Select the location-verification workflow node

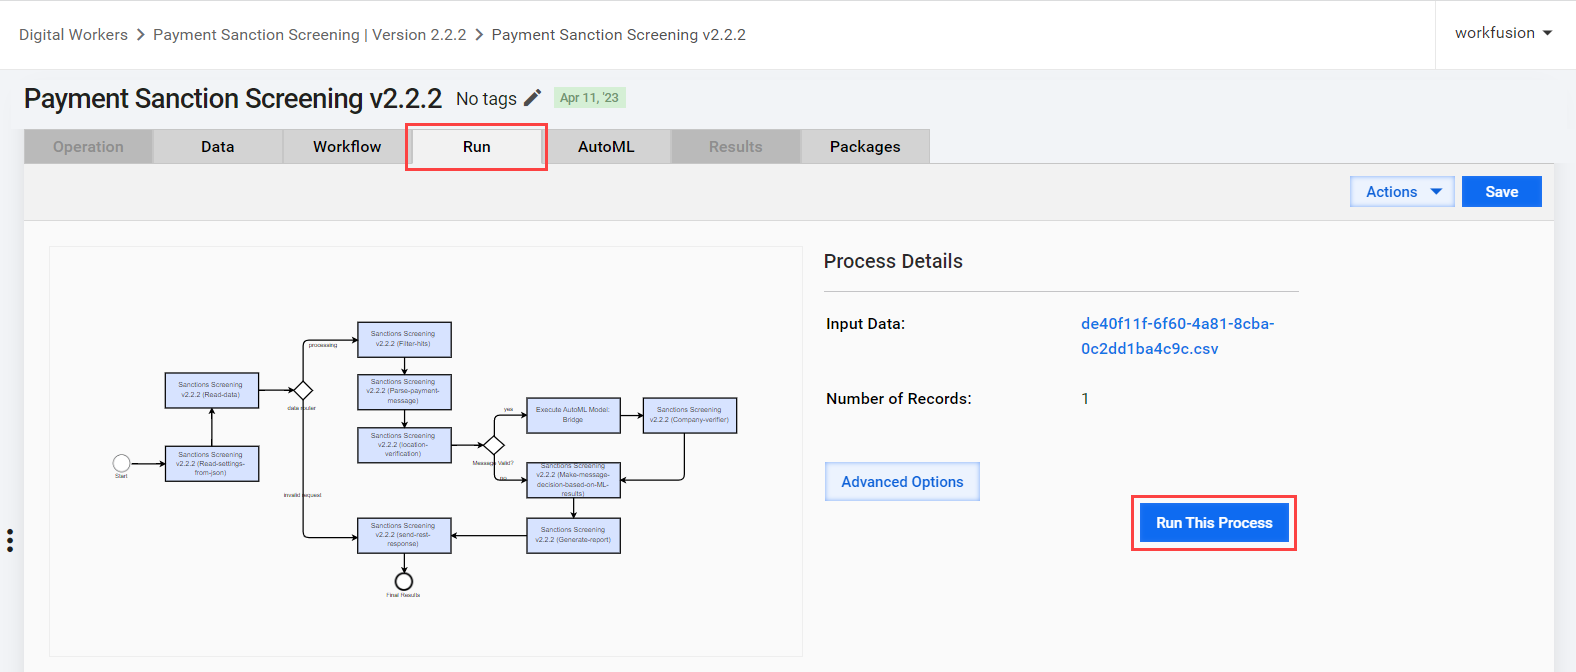[x=404, y=445]
